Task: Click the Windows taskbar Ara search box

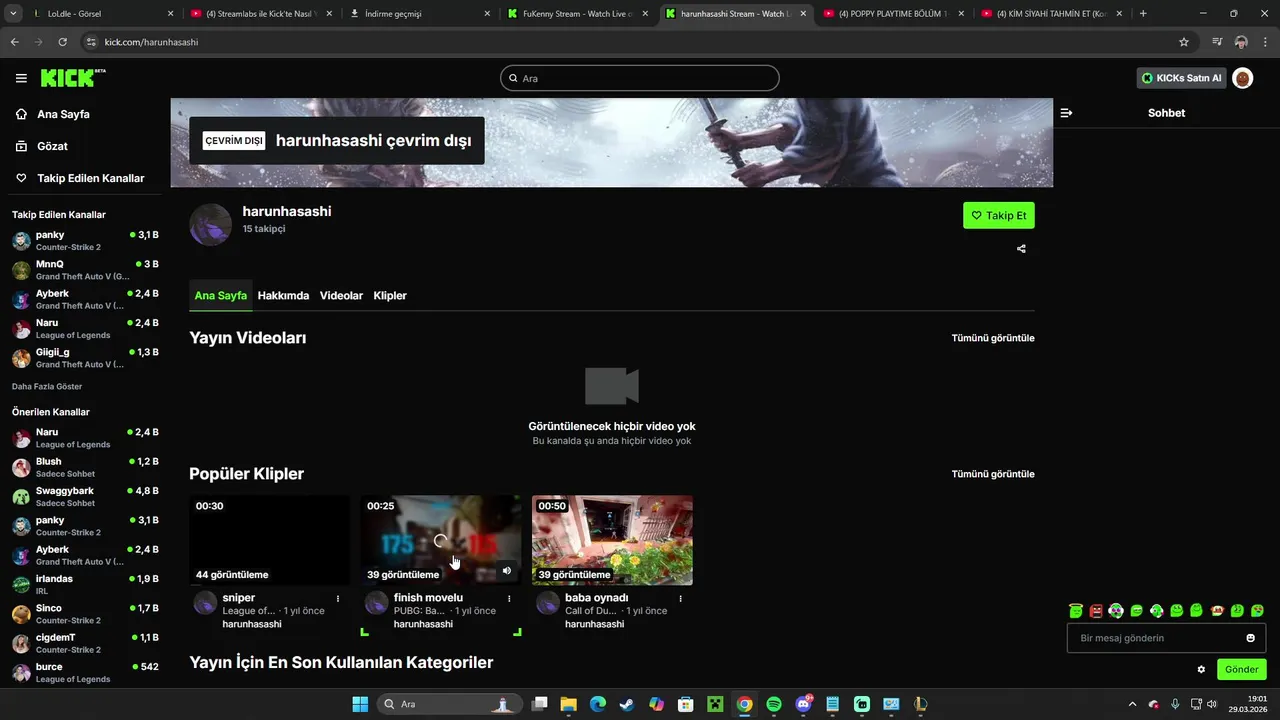Action: (449, 704)
